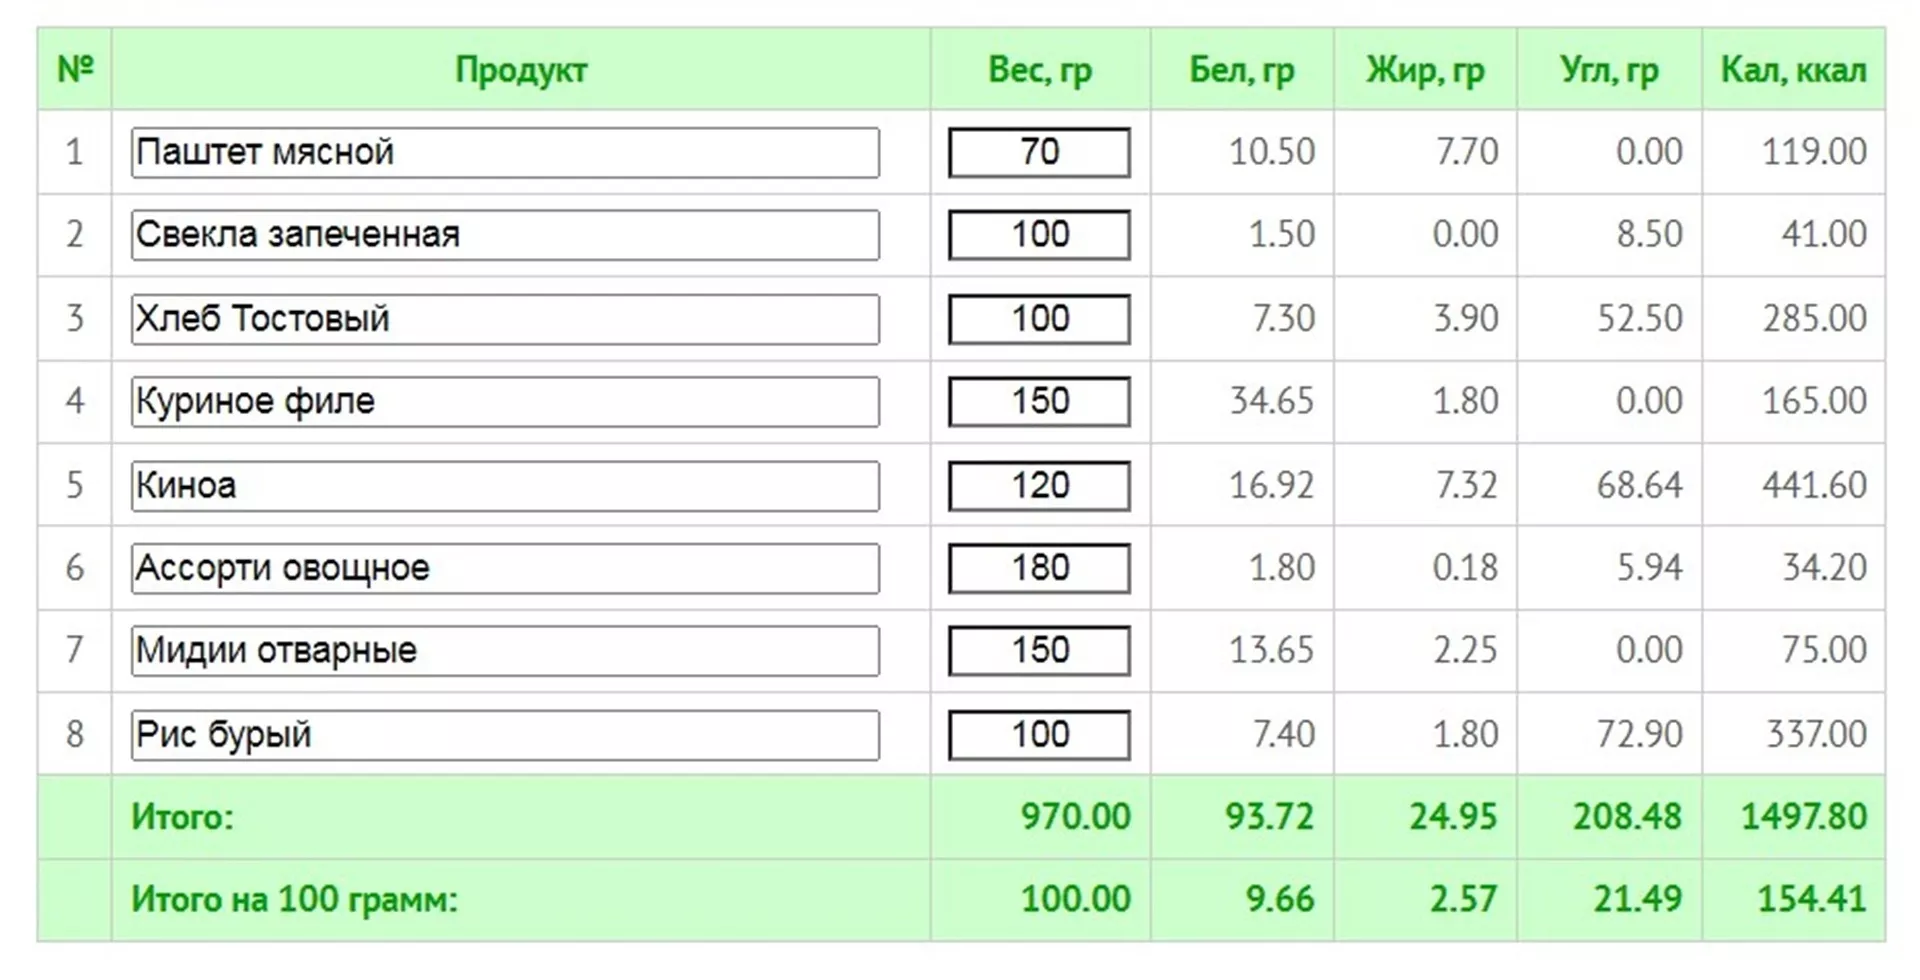This screenshot has height=980, width=1920.
Task: Click weight input in Хлеб Тостовый row
Action: pyautogui.click(x=1039, y=319)
